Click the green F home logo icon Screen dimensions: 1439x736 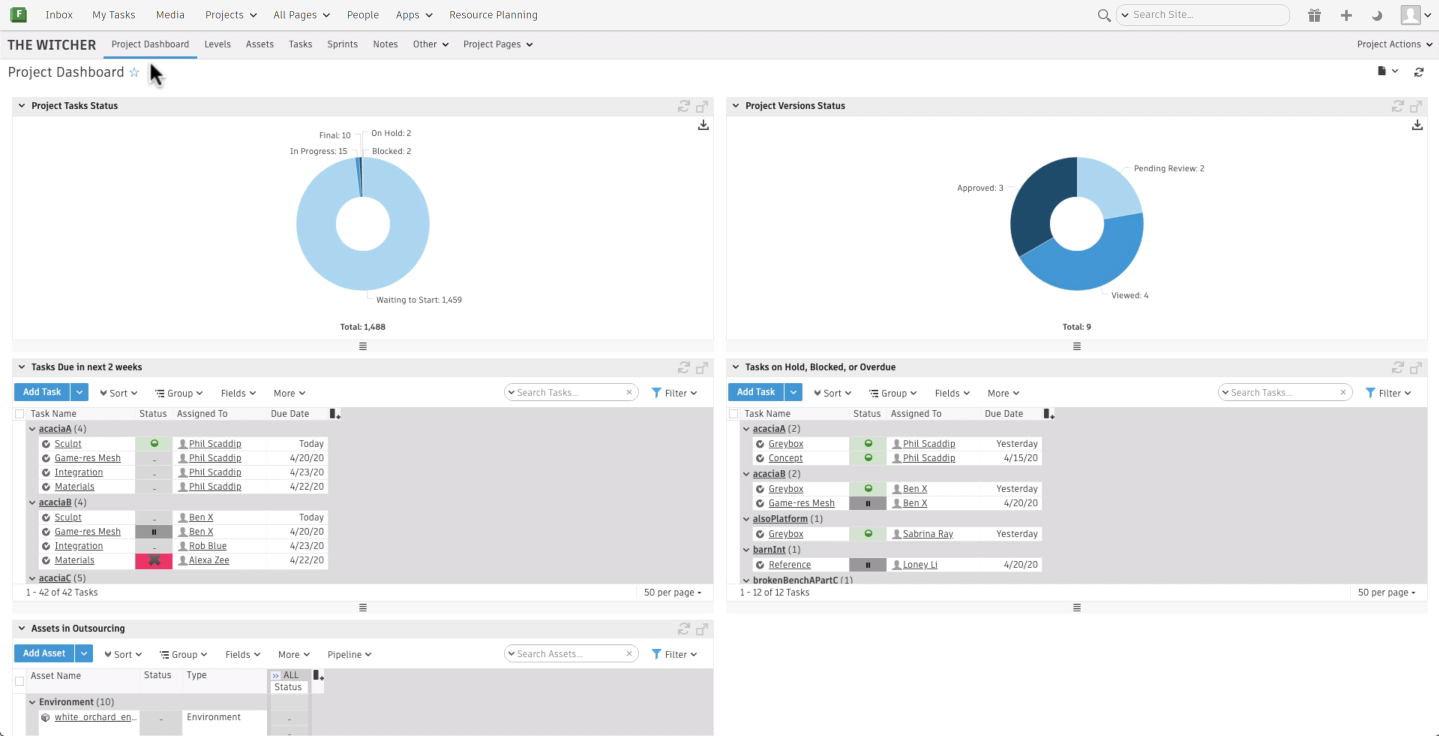(18, 15)
